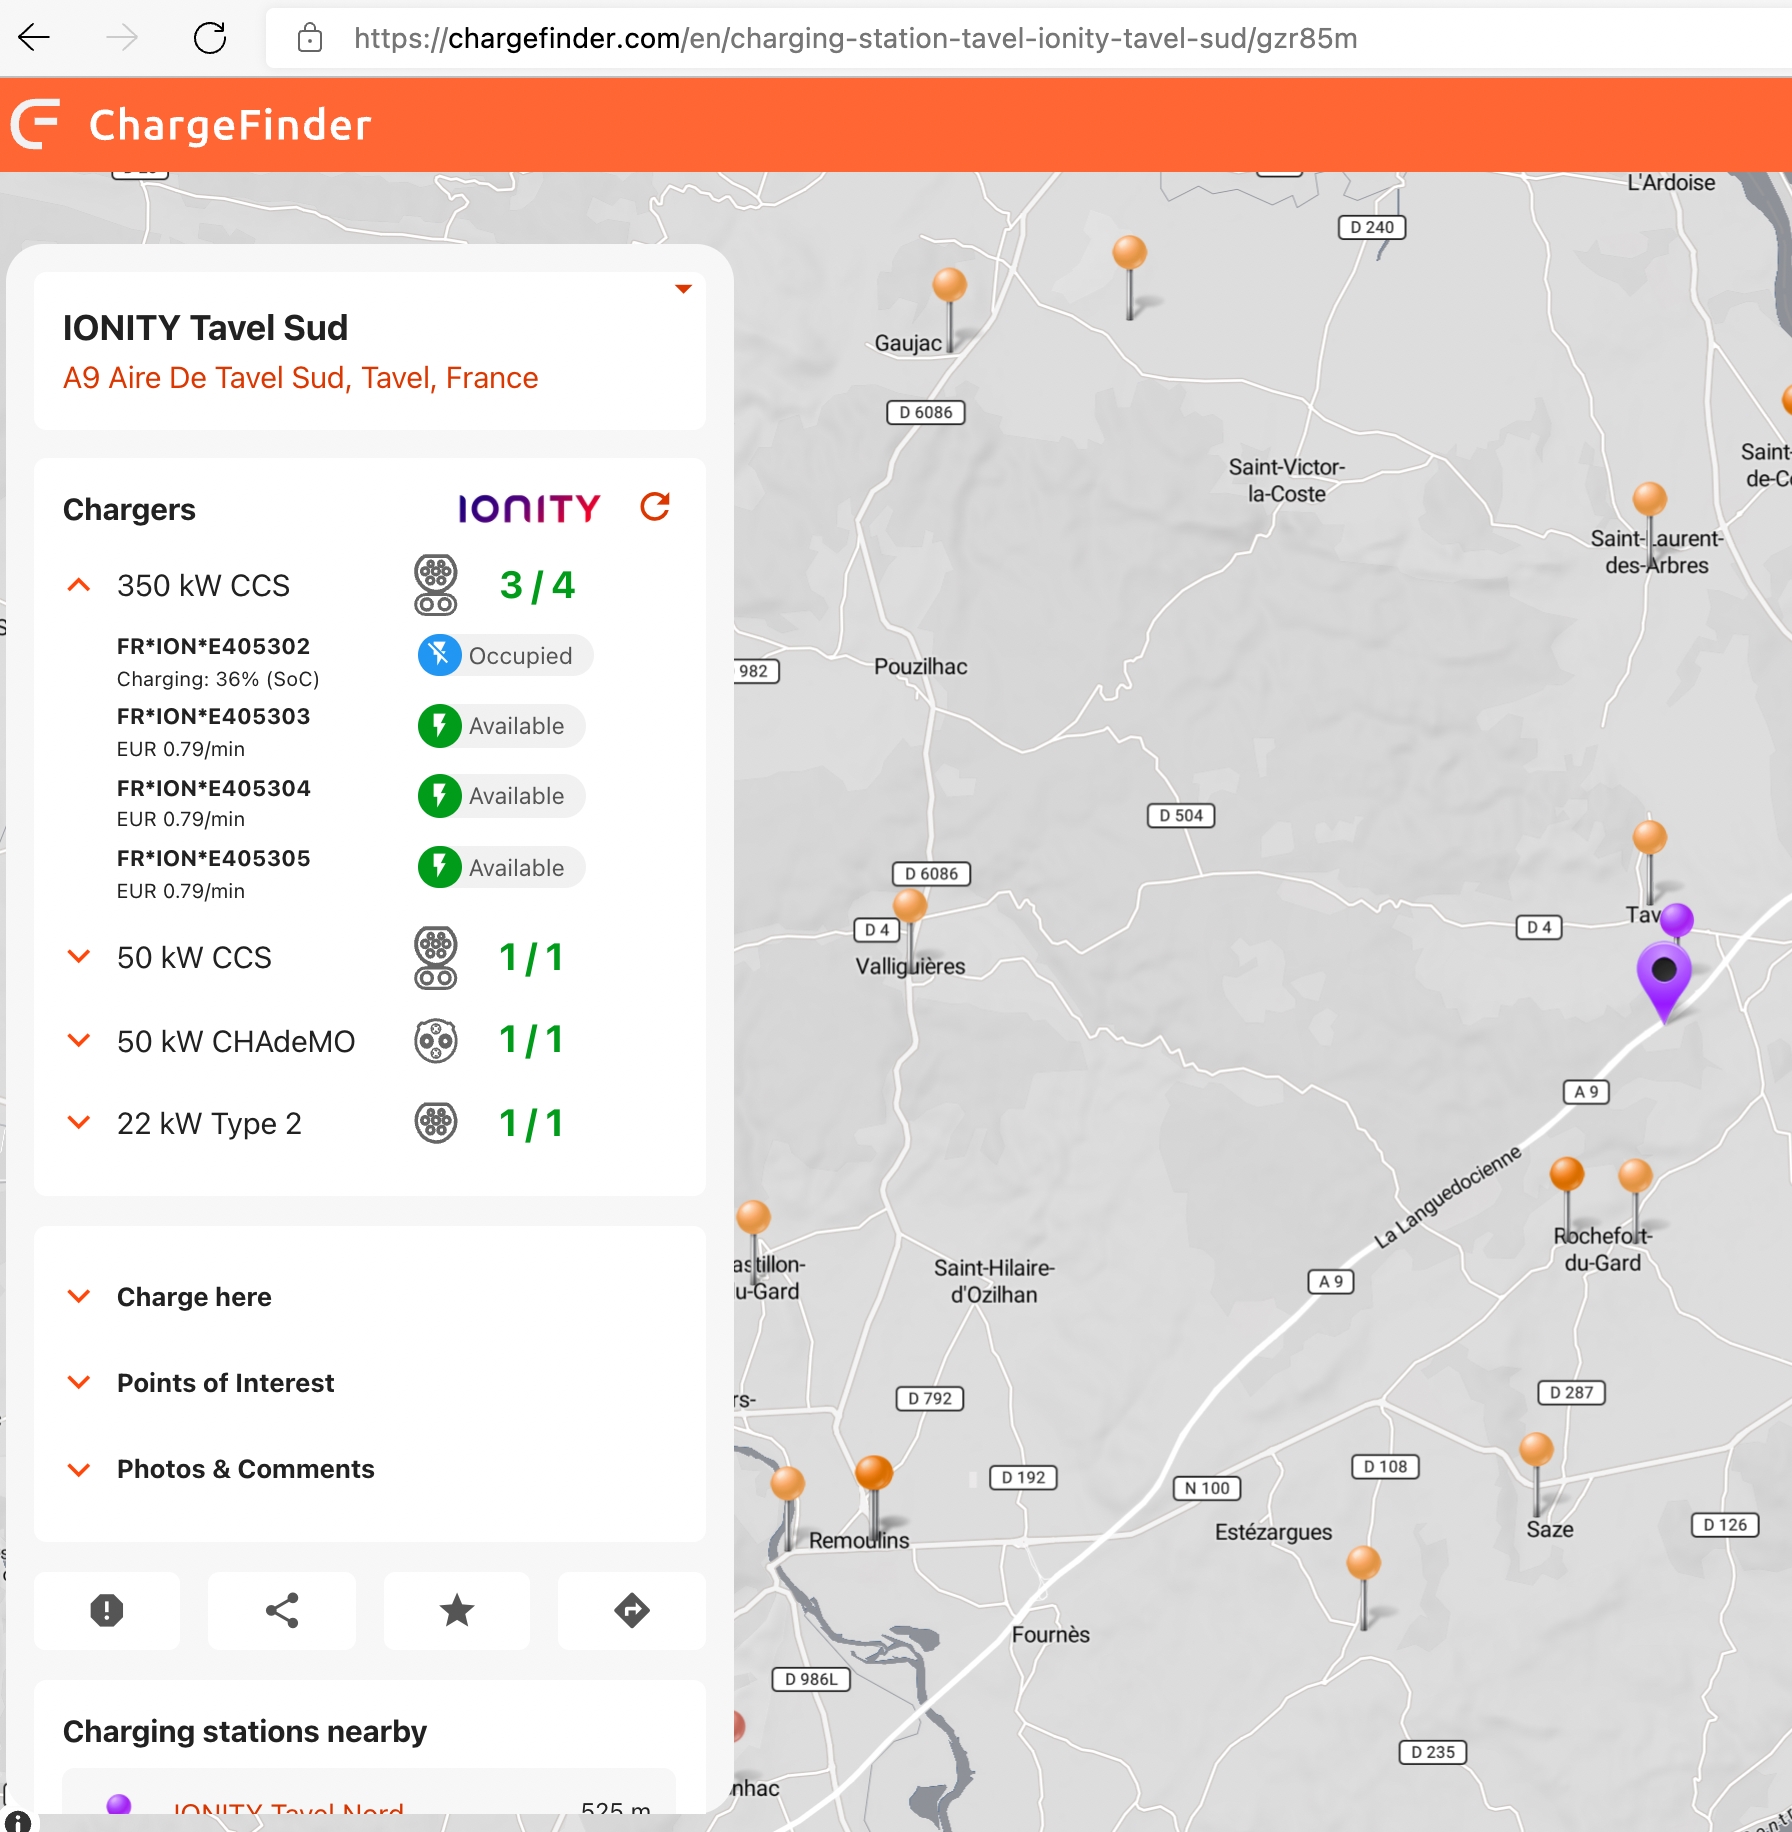Expand the 50 kW CHAdeMO section
The height and width of the screenshot is (1832, 1792).
(x=79, y=1041)
